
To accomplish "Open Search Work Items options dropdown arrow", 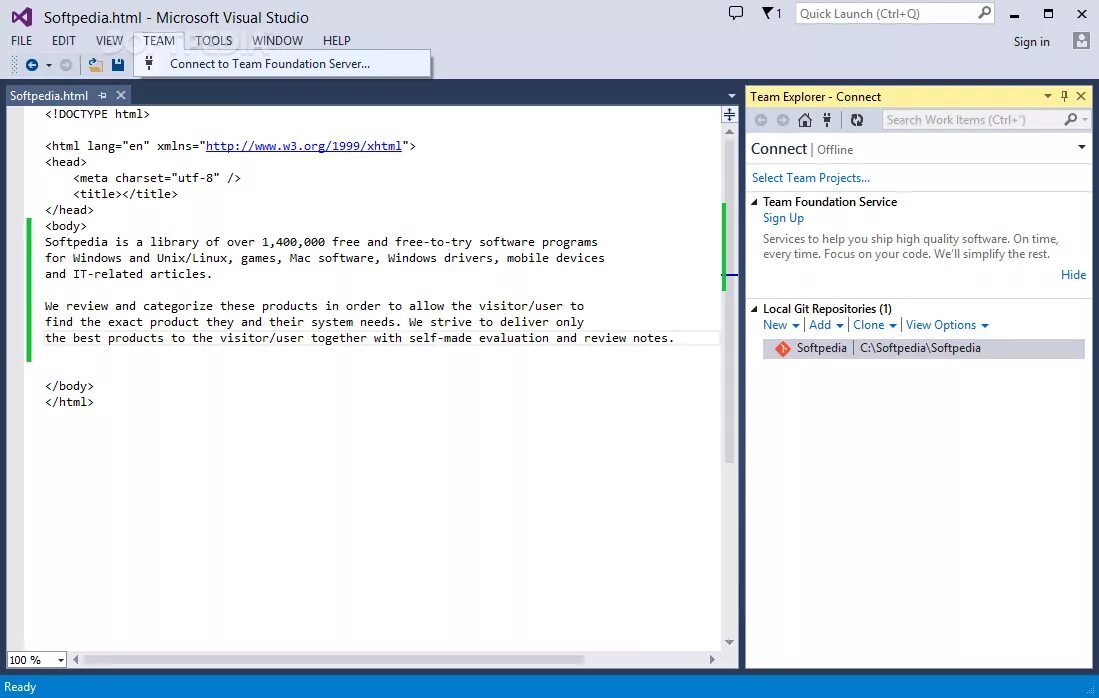I will tap(1085, 120).
